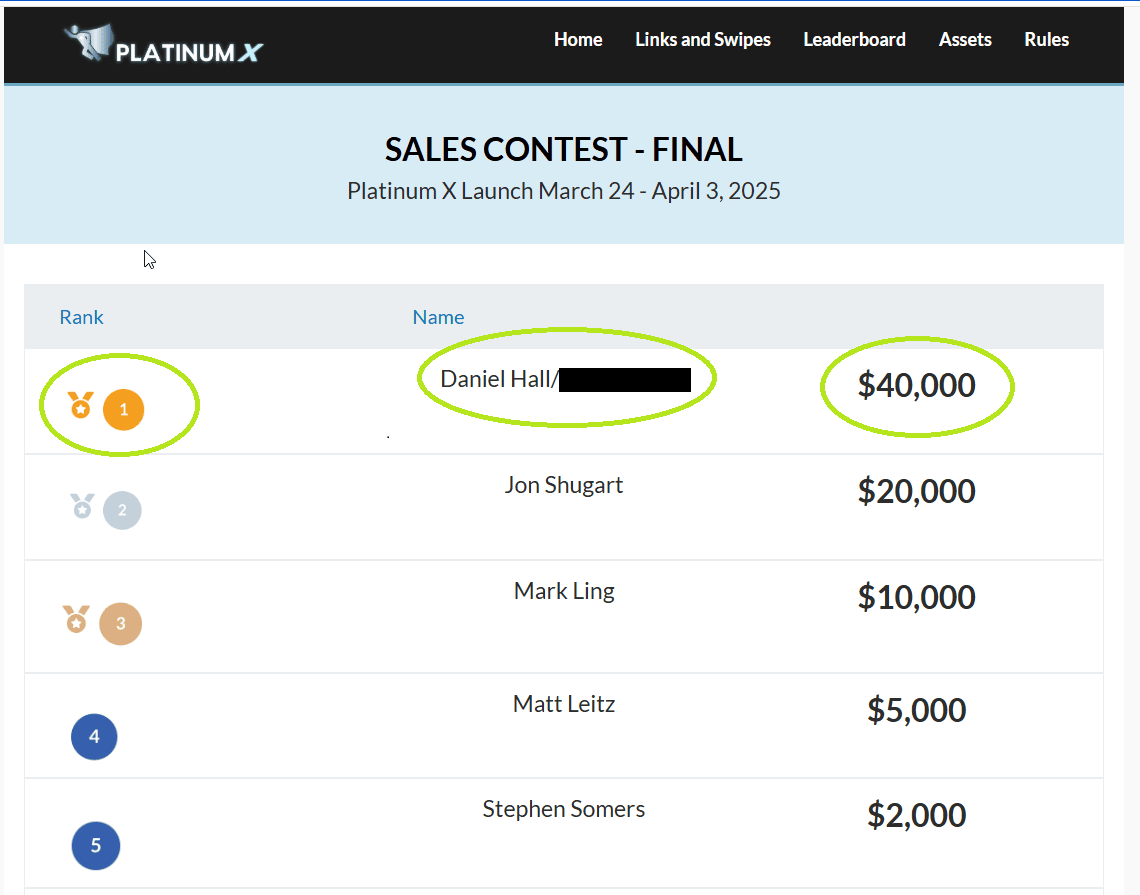Go to Links and Swipes page

703,40
